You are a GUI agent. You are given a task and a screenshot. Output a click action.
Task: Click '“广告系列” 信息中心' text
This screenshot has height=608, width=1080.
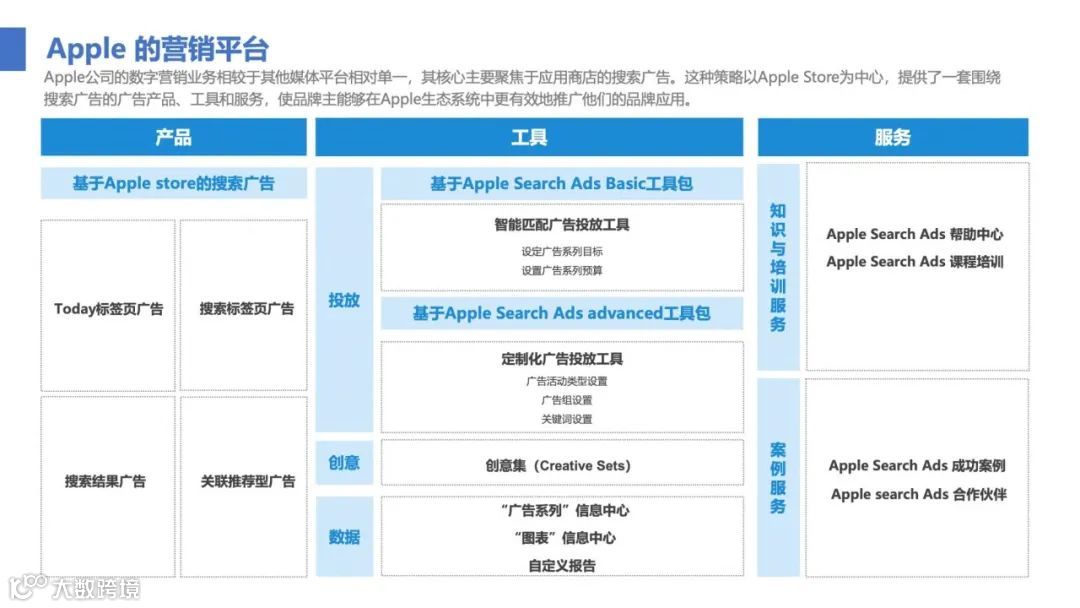pyautogui.click(x=565, y=510)
